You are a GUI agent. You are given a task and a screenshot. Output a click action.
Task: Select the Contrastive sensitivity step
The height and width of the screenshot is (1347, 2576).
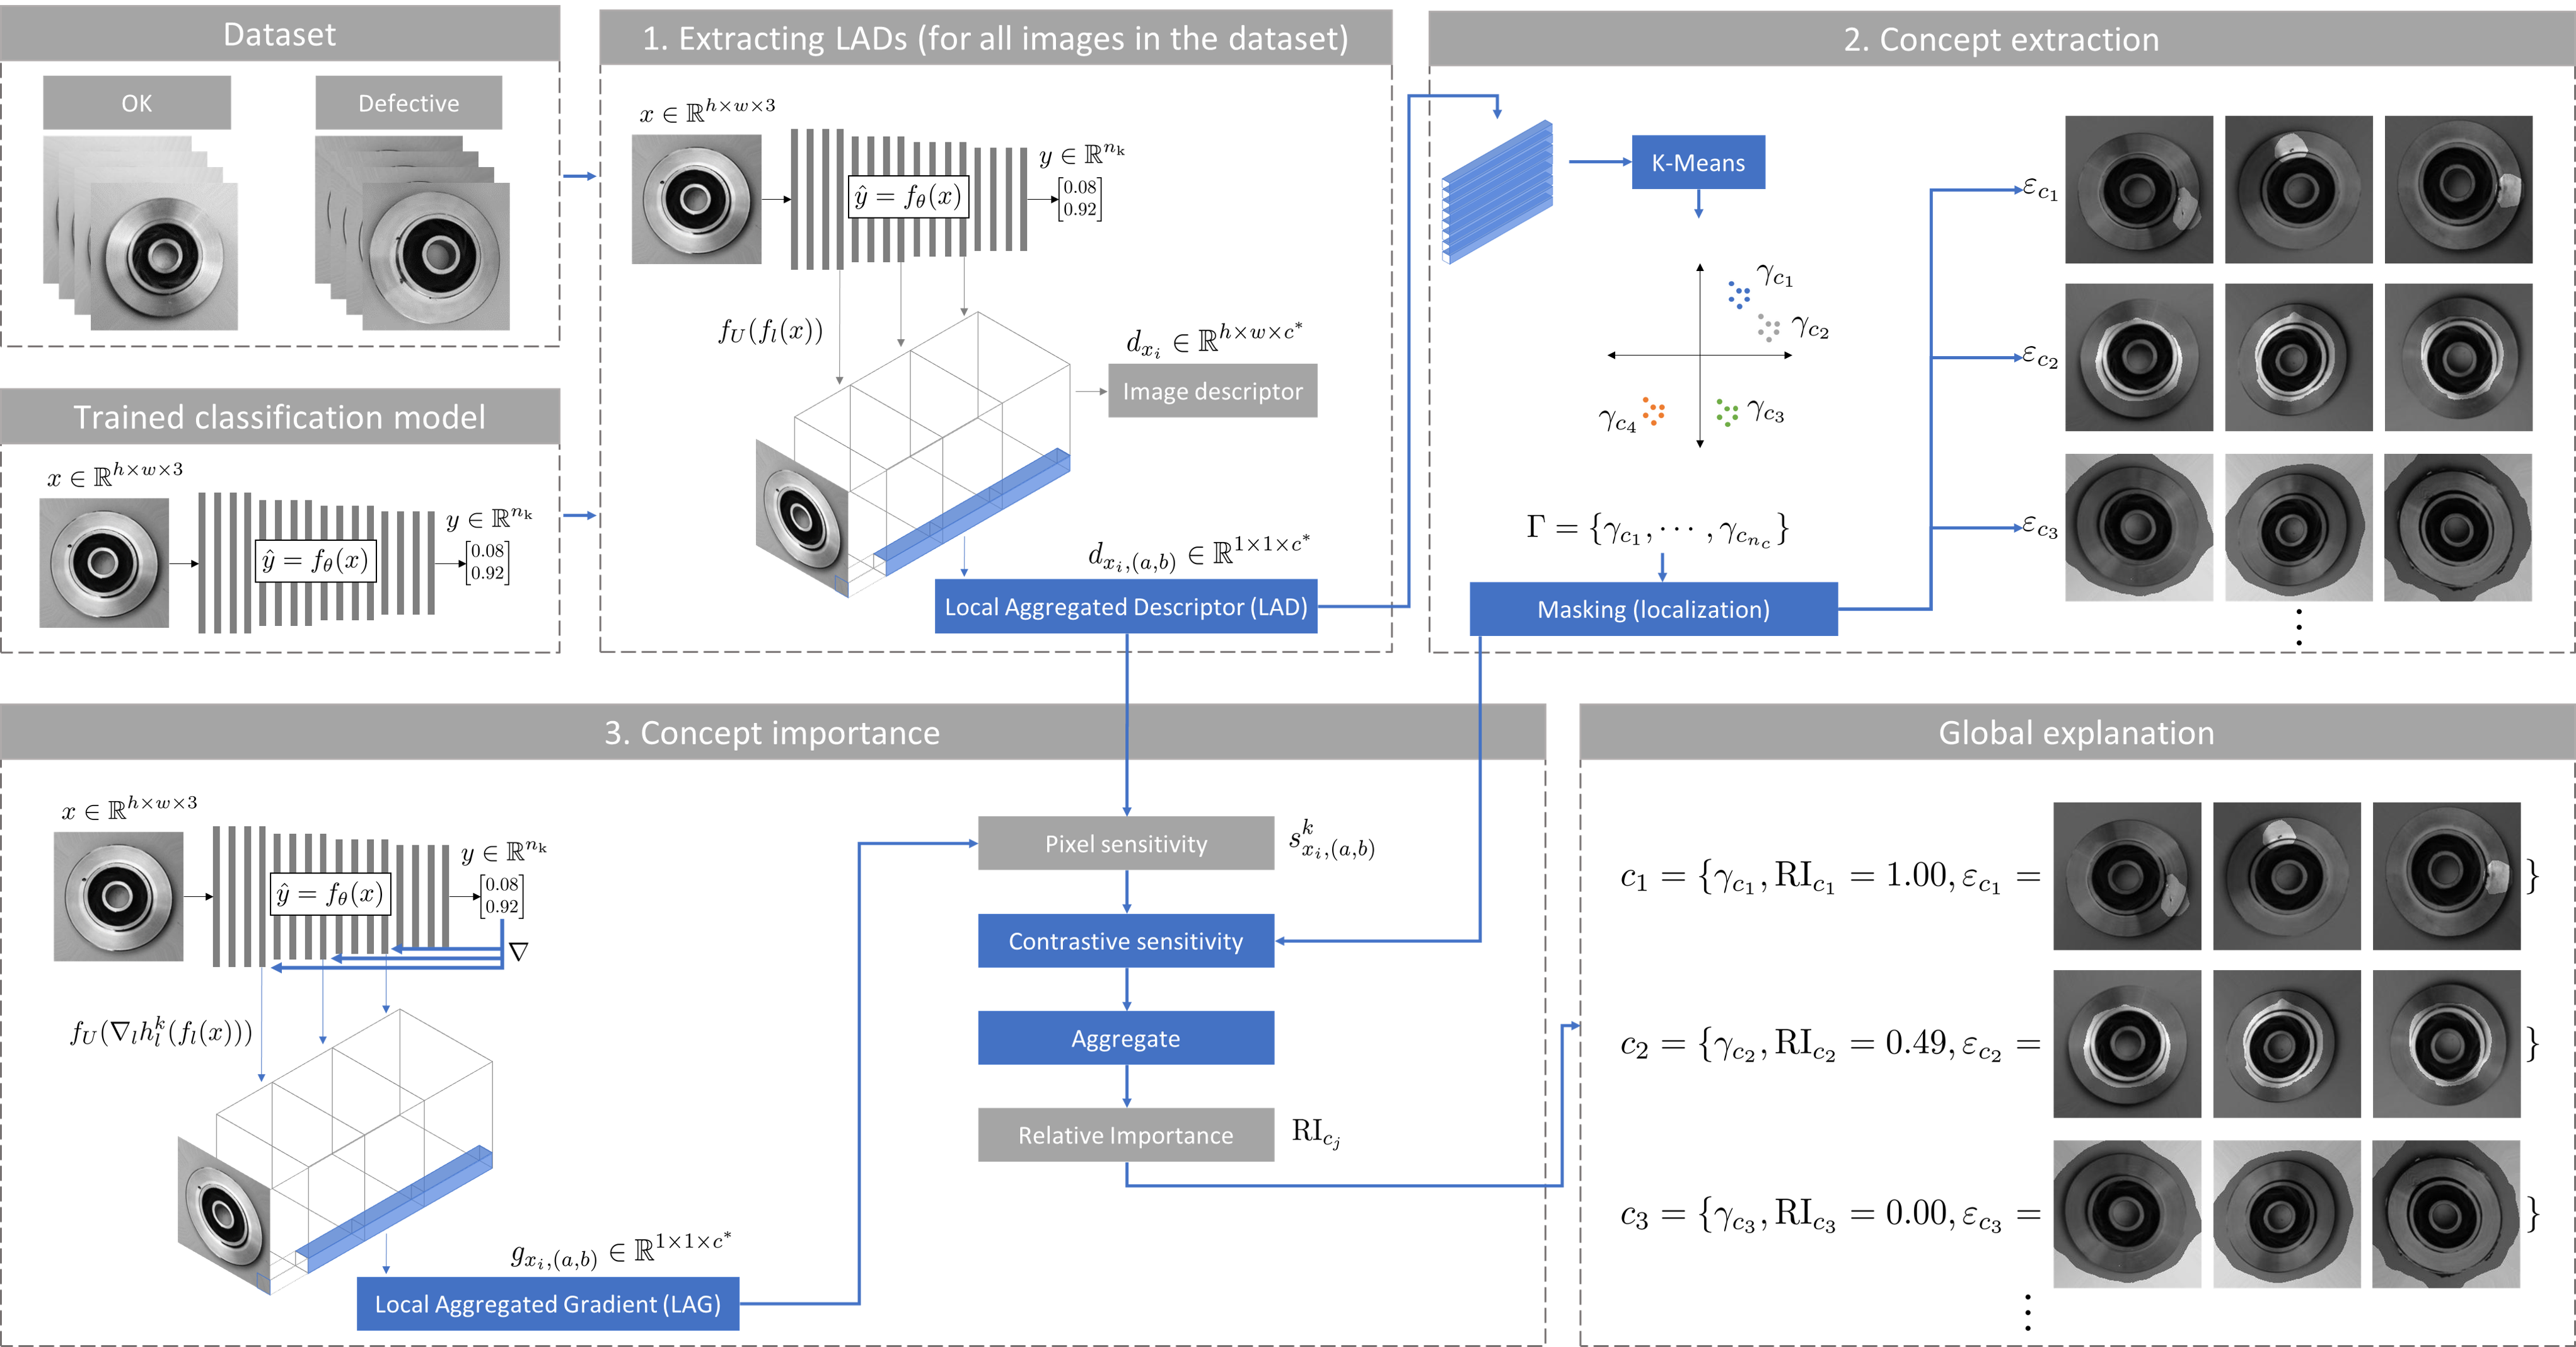(x=1125, y=940)
